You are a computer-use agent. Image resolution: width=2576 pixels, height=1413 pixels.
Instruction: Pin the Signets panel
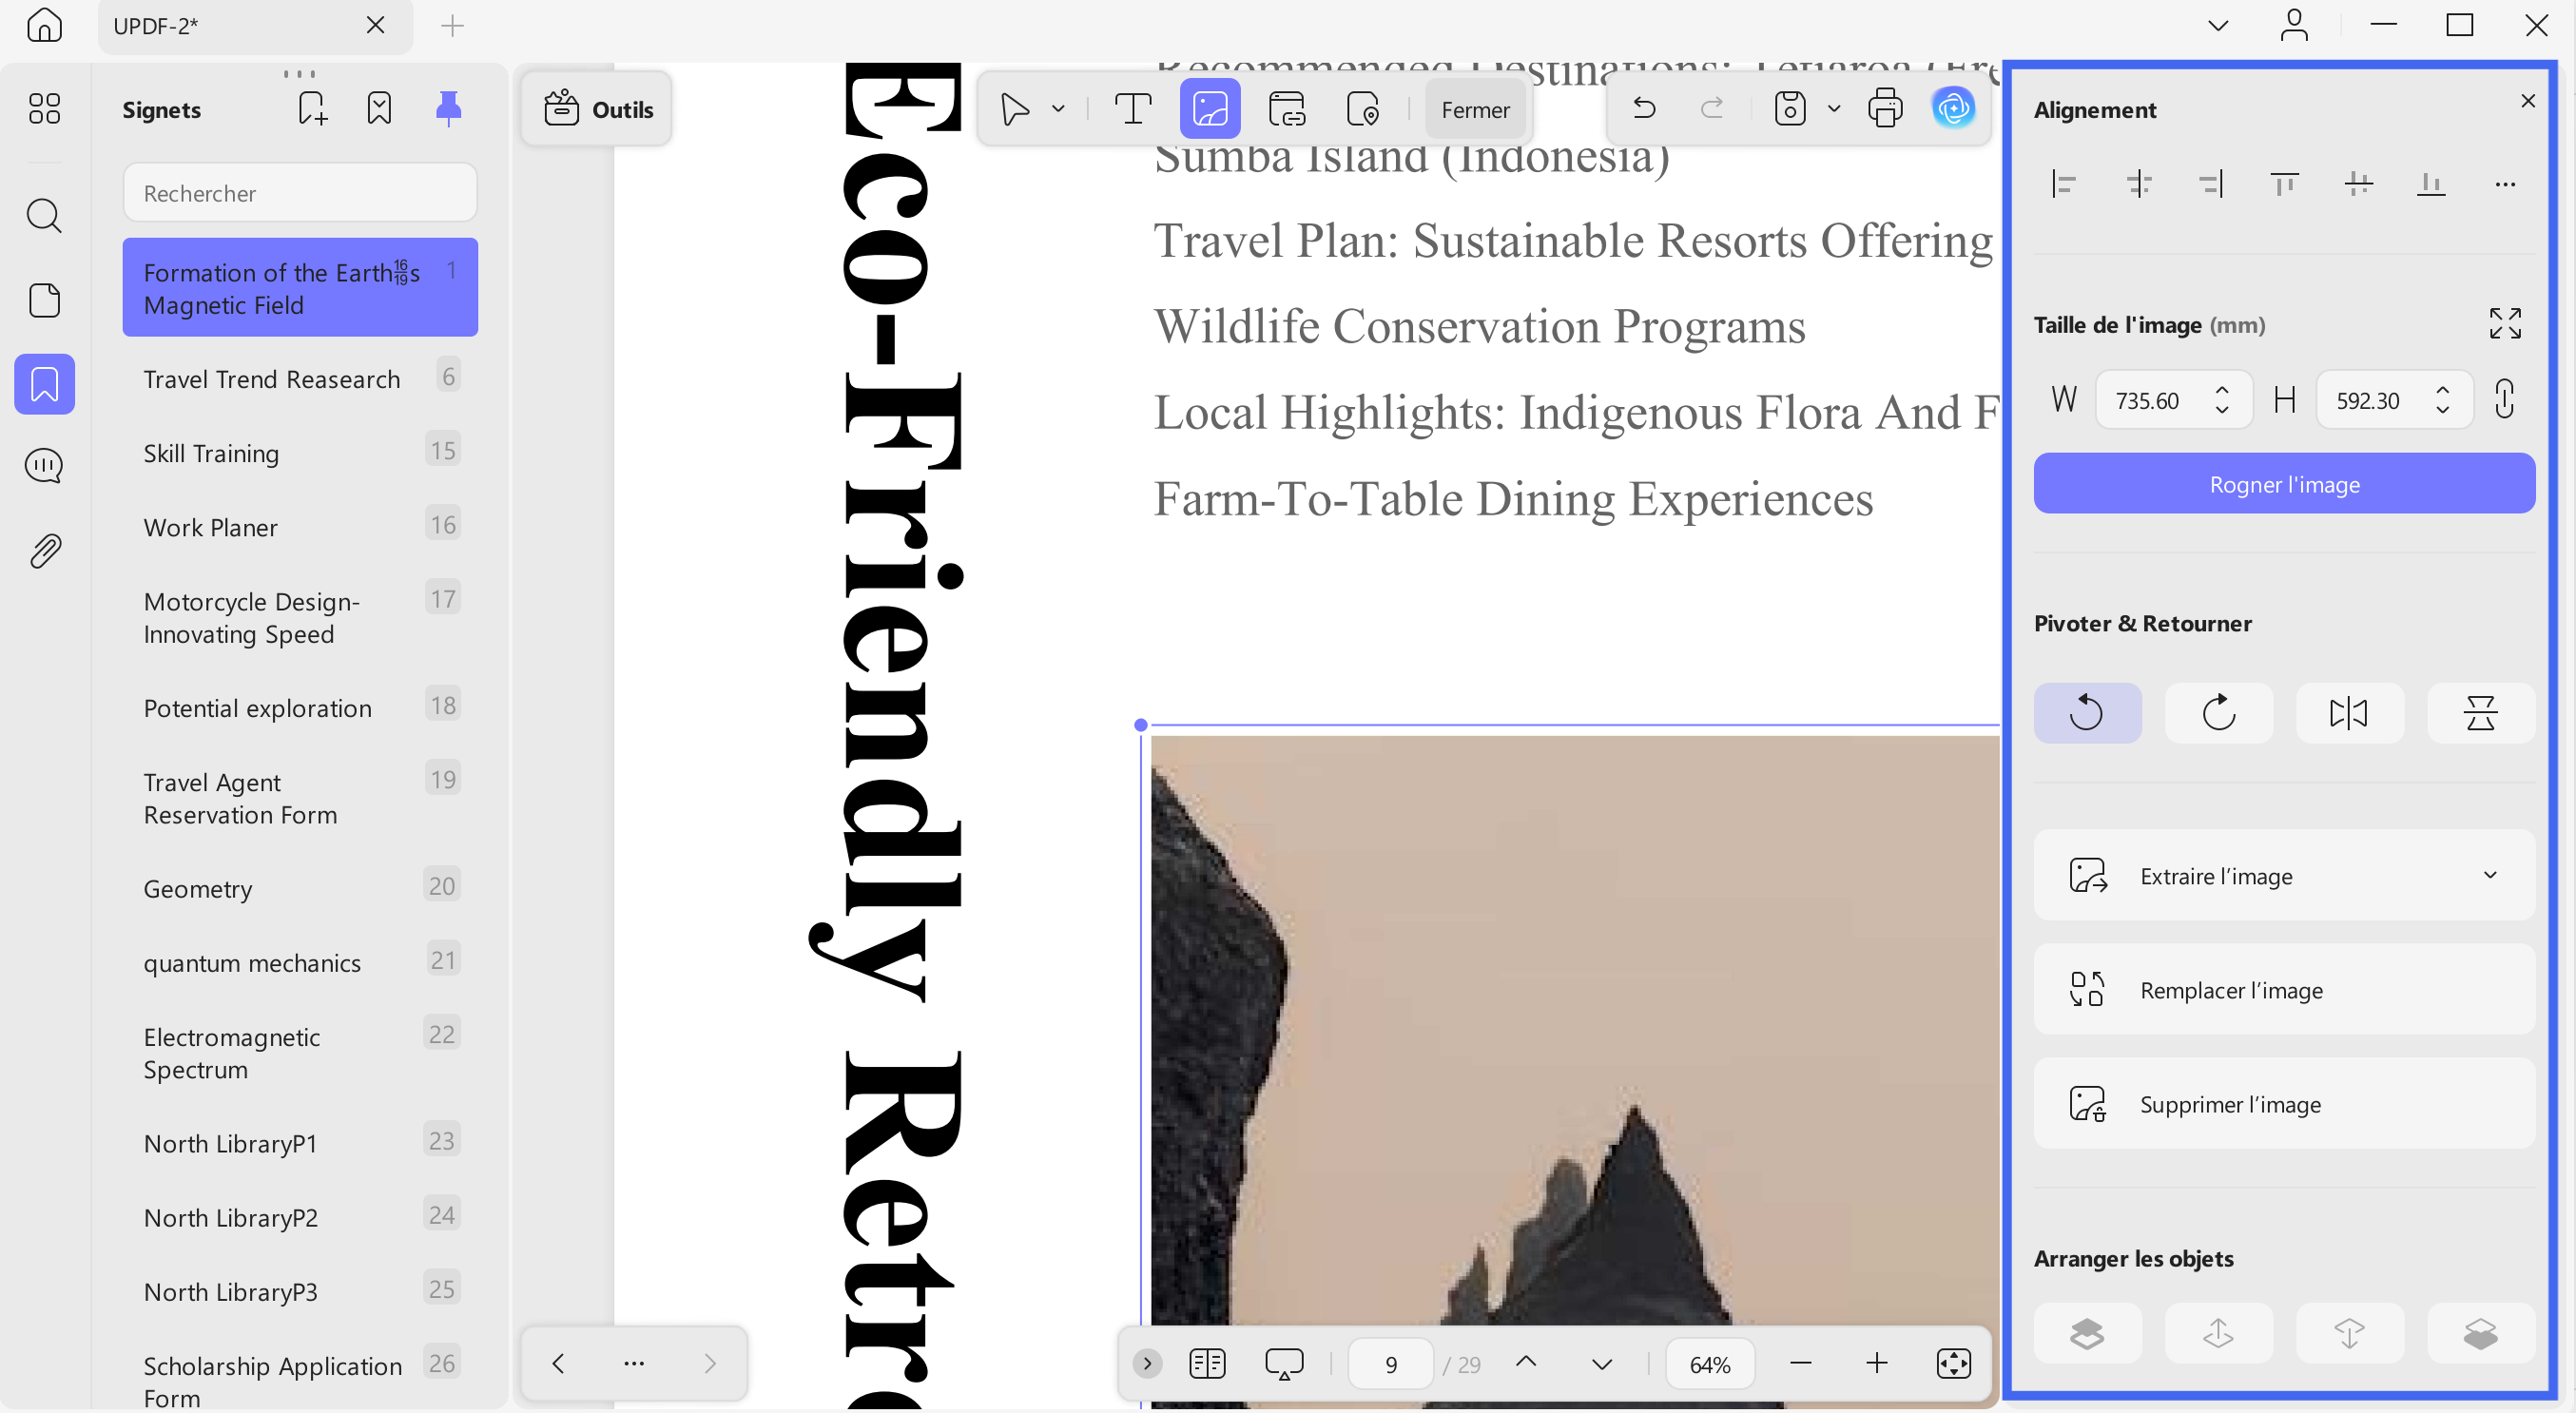pos(448,108)
